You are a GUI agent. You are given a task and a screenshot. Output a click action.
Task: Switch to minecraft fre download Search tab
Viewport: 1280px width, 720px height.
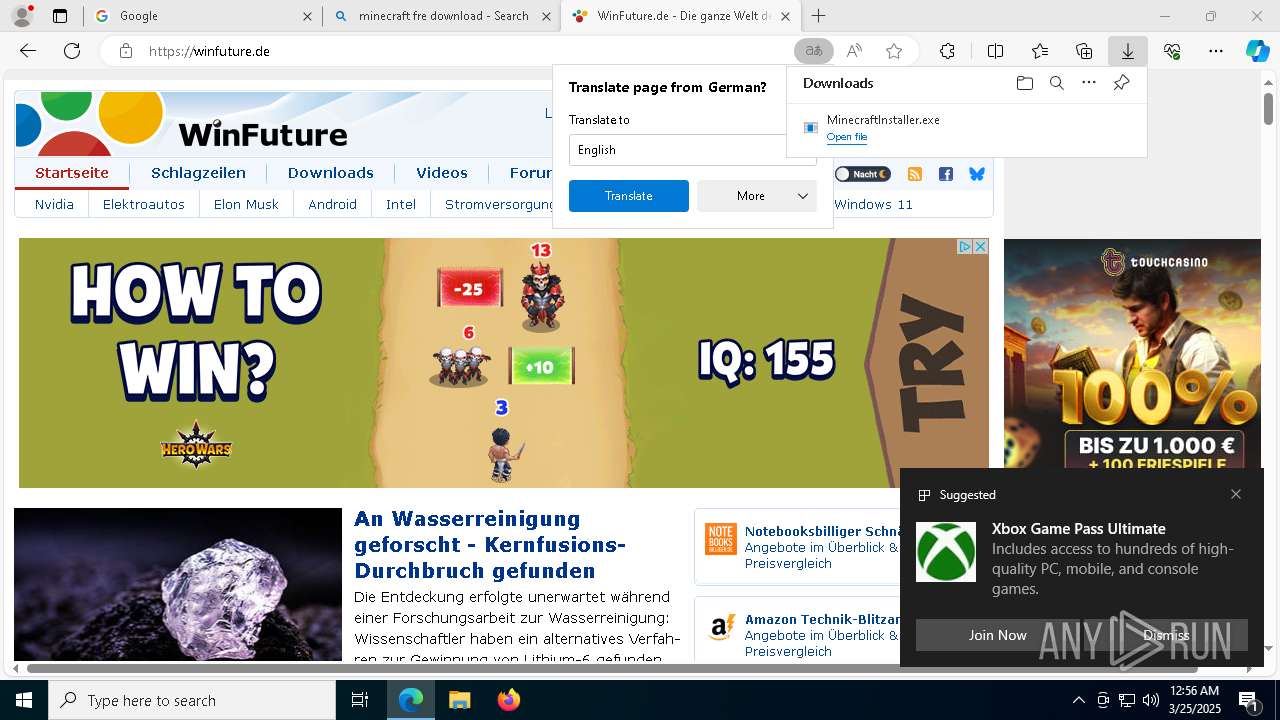441,16
